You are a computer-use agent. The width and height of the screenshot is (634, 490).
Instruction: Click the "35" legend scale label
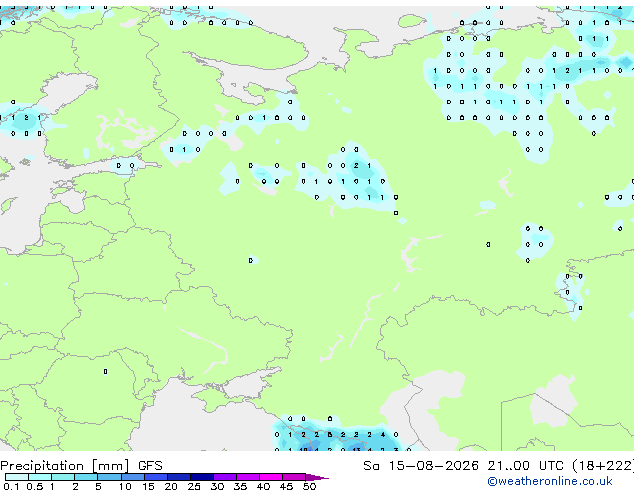pyautogui.click(x=240, y=486)
